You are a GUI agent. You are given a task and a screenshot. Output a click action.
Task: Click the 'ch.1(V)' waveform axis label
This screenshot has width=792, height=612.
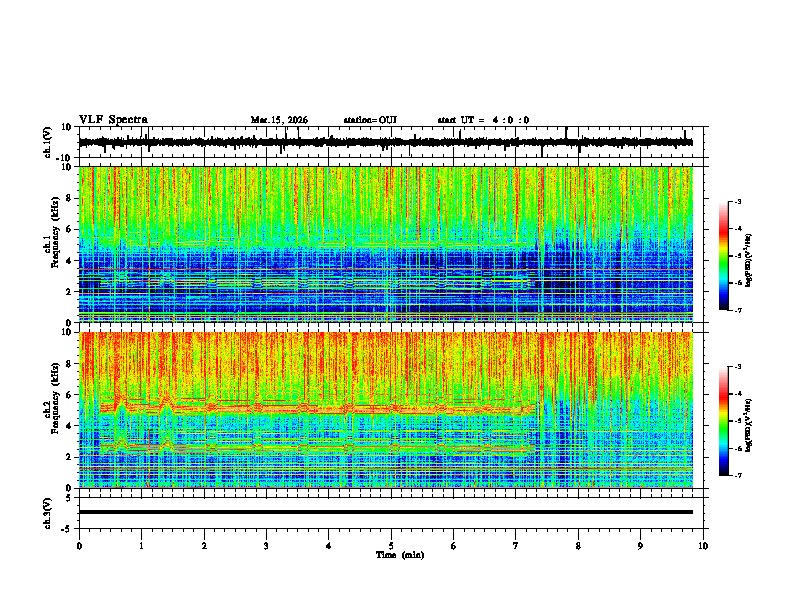tap(48, 142)
